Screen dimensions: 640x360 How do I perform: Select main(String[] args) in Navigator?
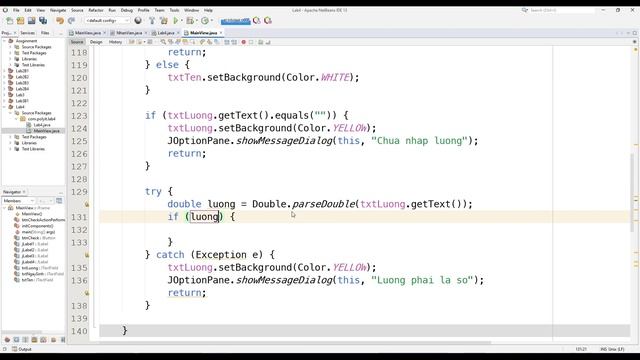(x=38, y=232)
